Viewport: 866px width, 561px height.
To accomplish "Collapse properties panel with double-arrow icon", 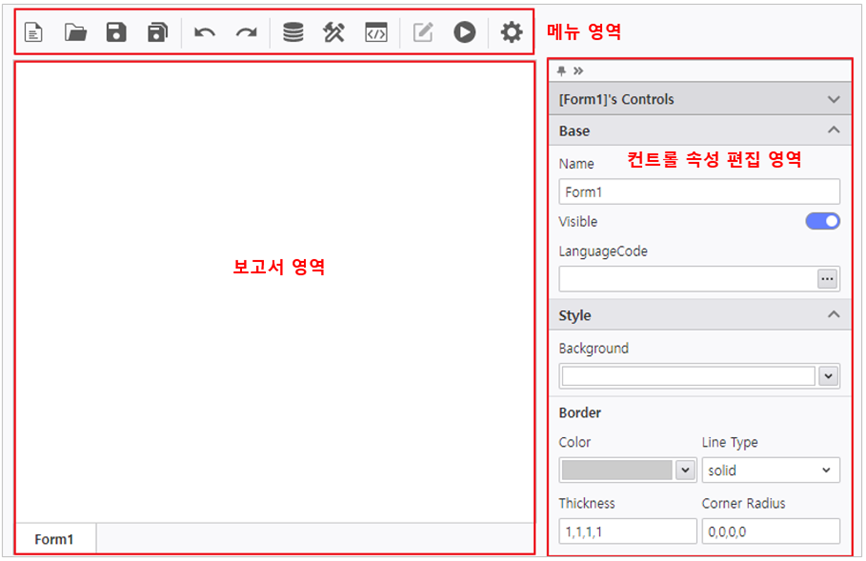I will point(578,71).
